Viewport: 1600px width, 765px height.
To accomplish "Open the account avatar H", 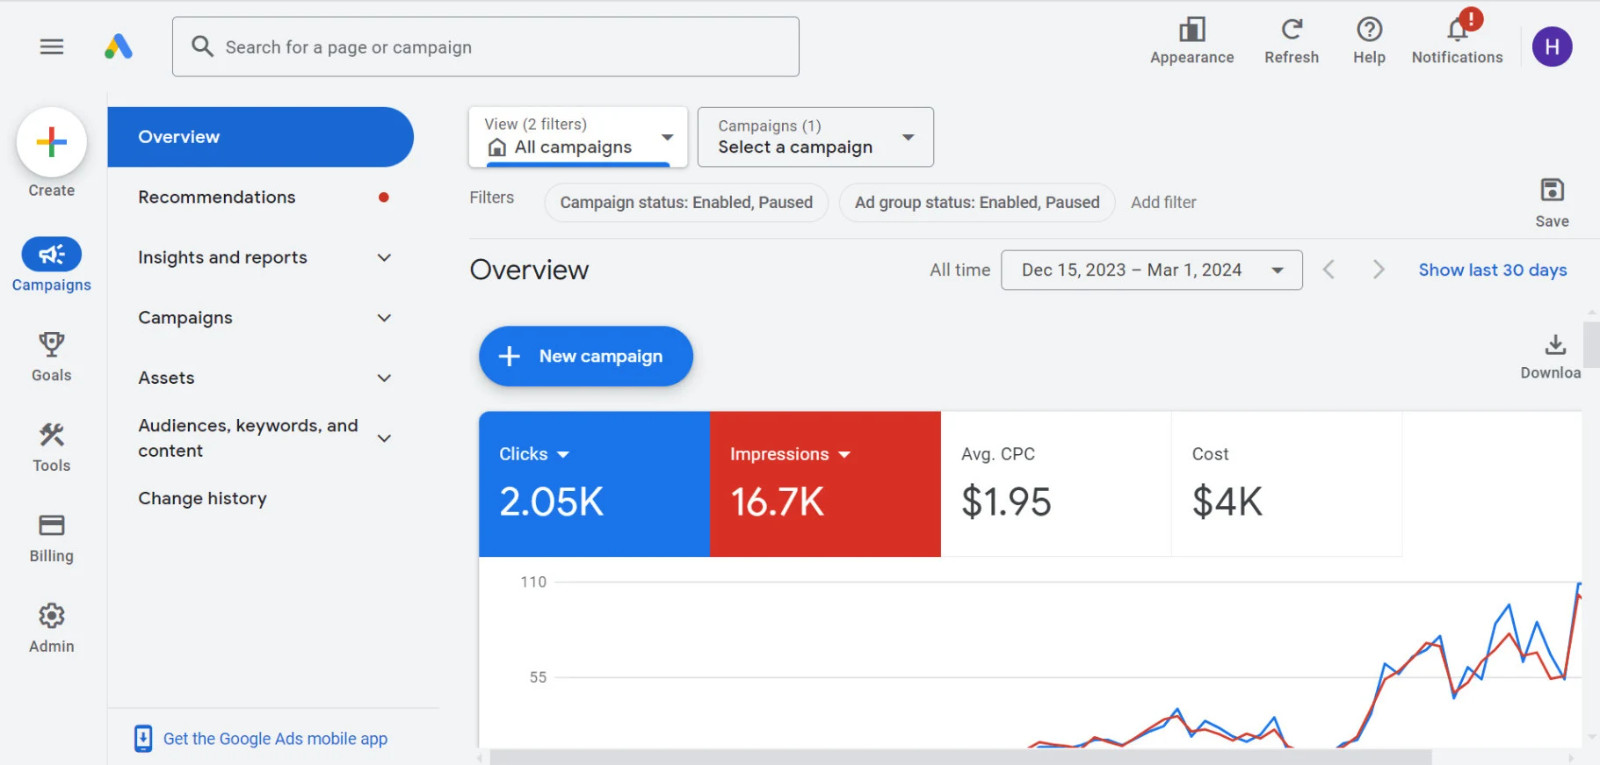I will 1552,47.
